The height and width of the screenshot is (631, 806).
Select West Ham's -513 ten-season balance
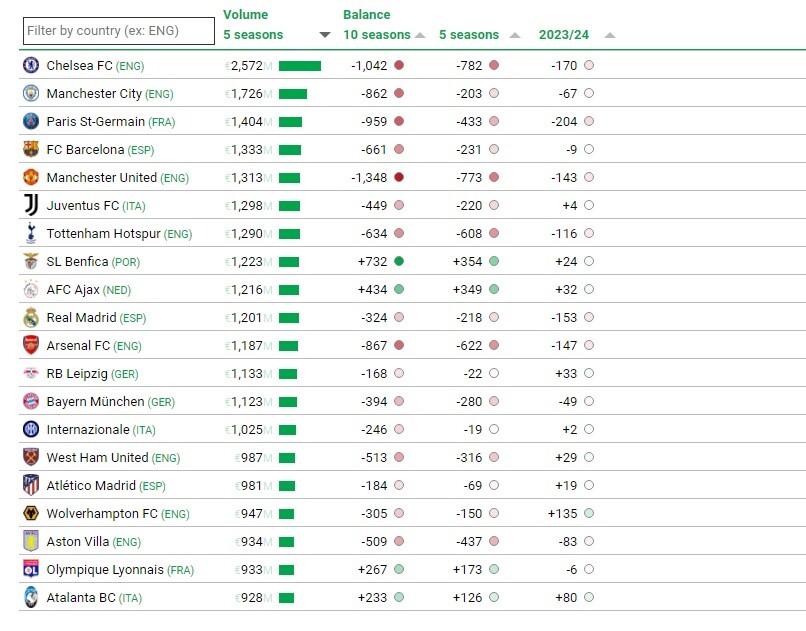pyautogui.click(x=374, y=458)
